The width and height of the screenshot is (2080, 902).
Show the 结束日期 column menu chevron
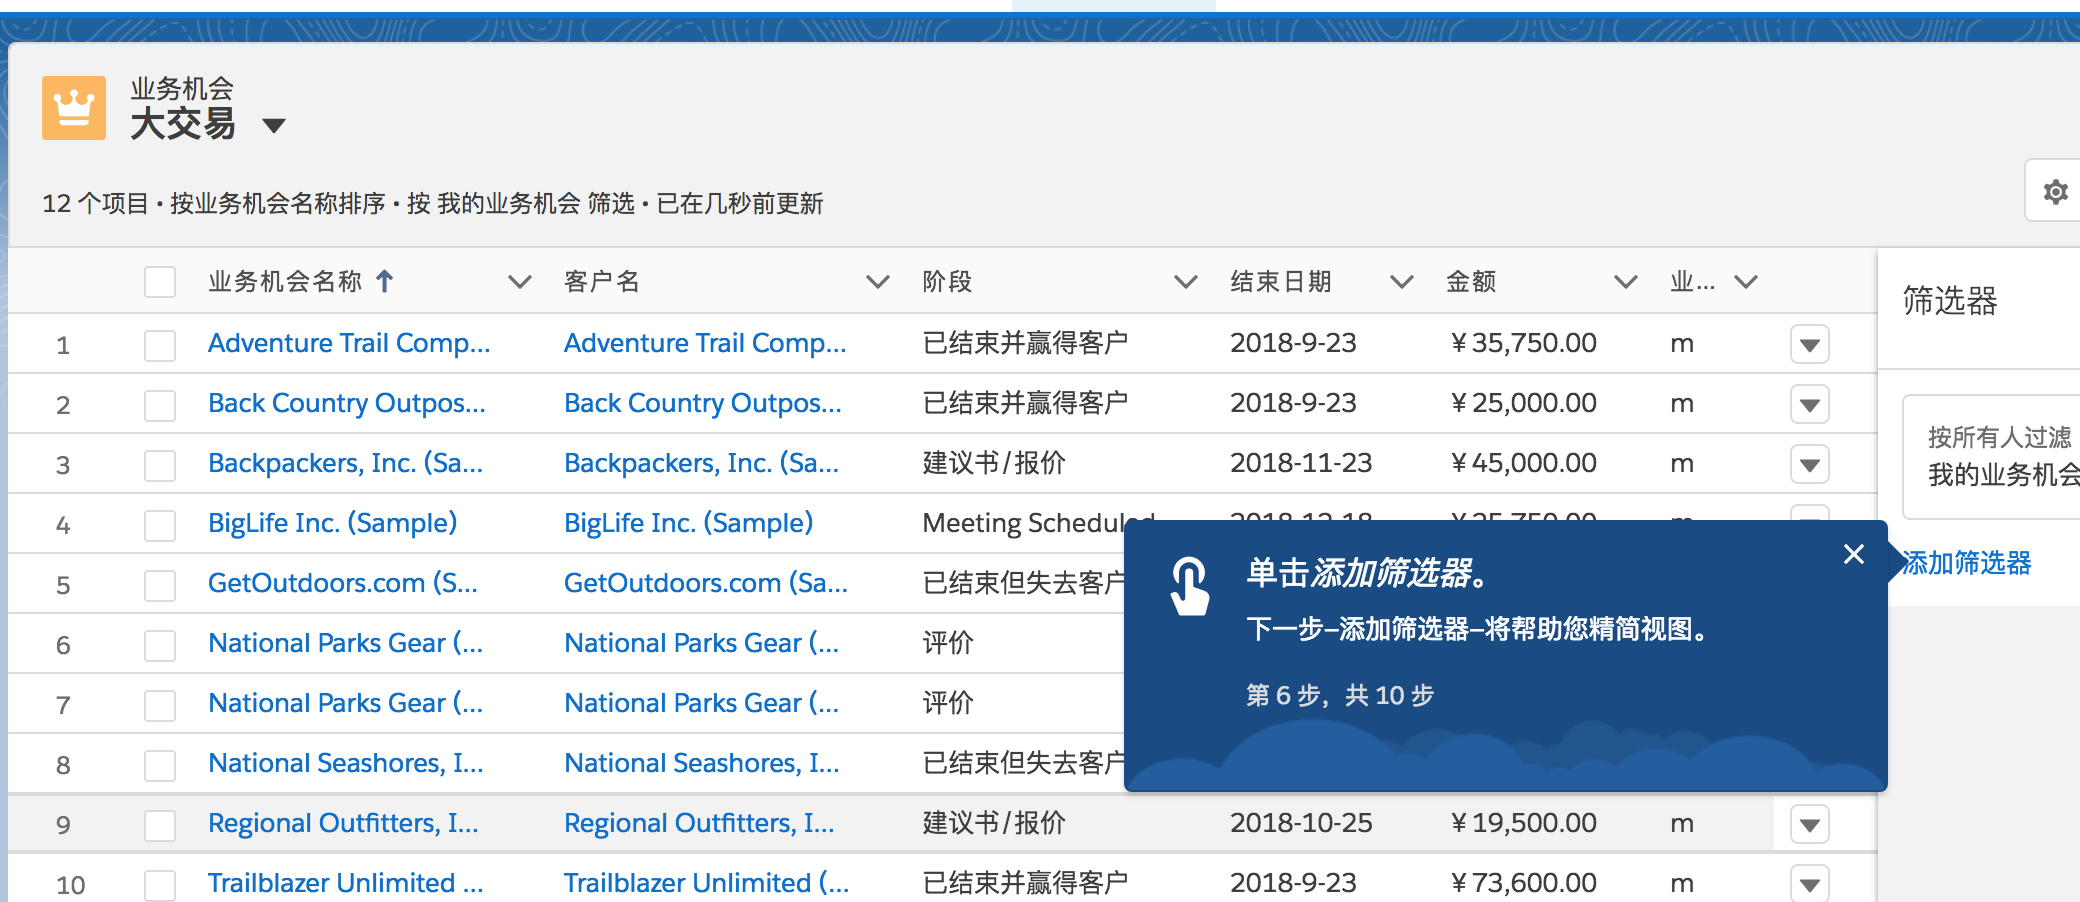1402,282
